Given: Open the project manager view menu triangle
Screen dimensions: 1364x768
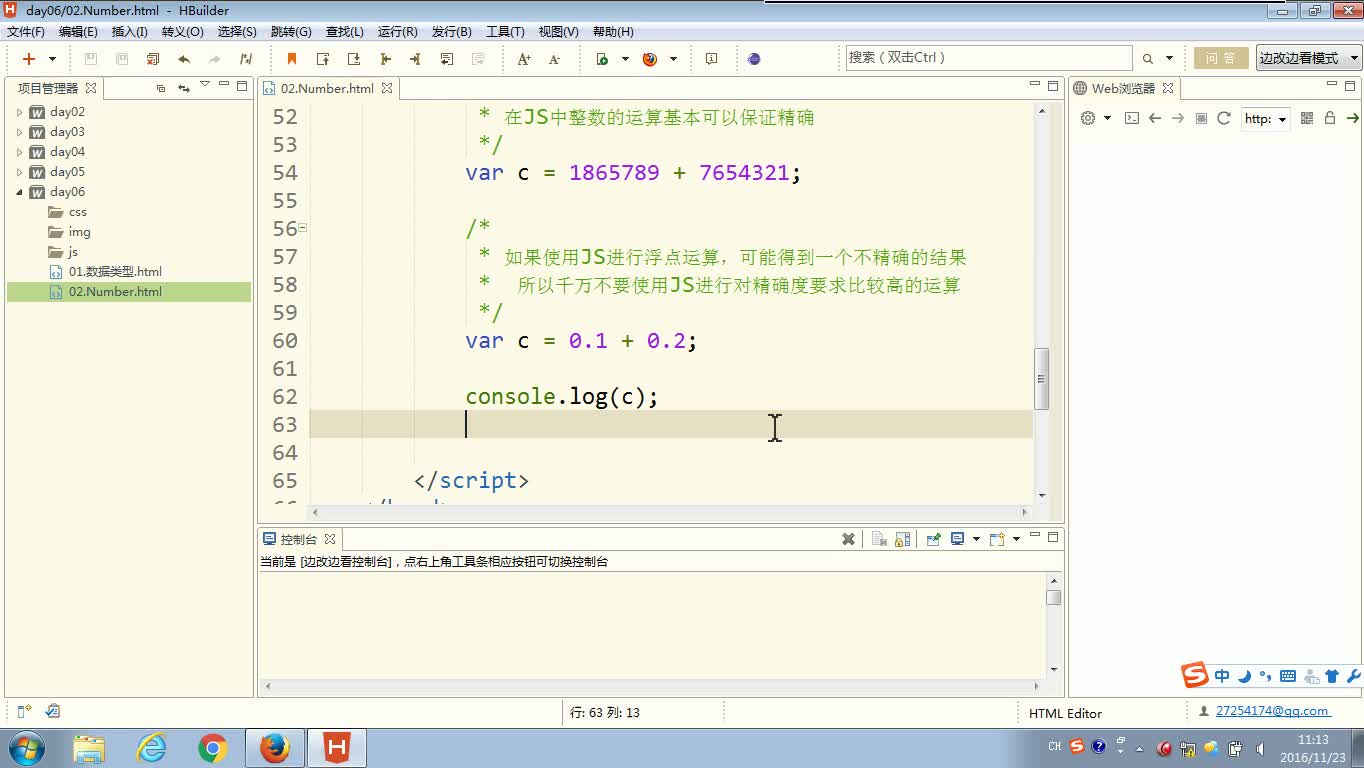Looking at the screenshot, I should click(x=205, y=85).
